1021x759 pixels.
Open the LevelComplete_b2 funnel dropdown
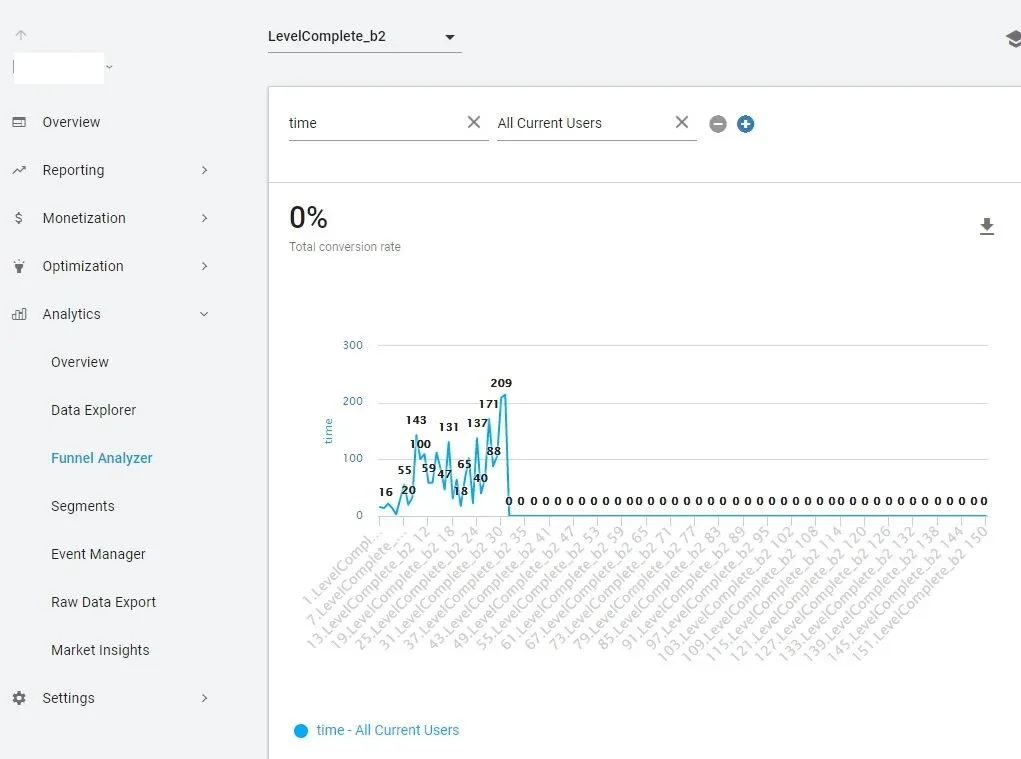click(365, 36)
